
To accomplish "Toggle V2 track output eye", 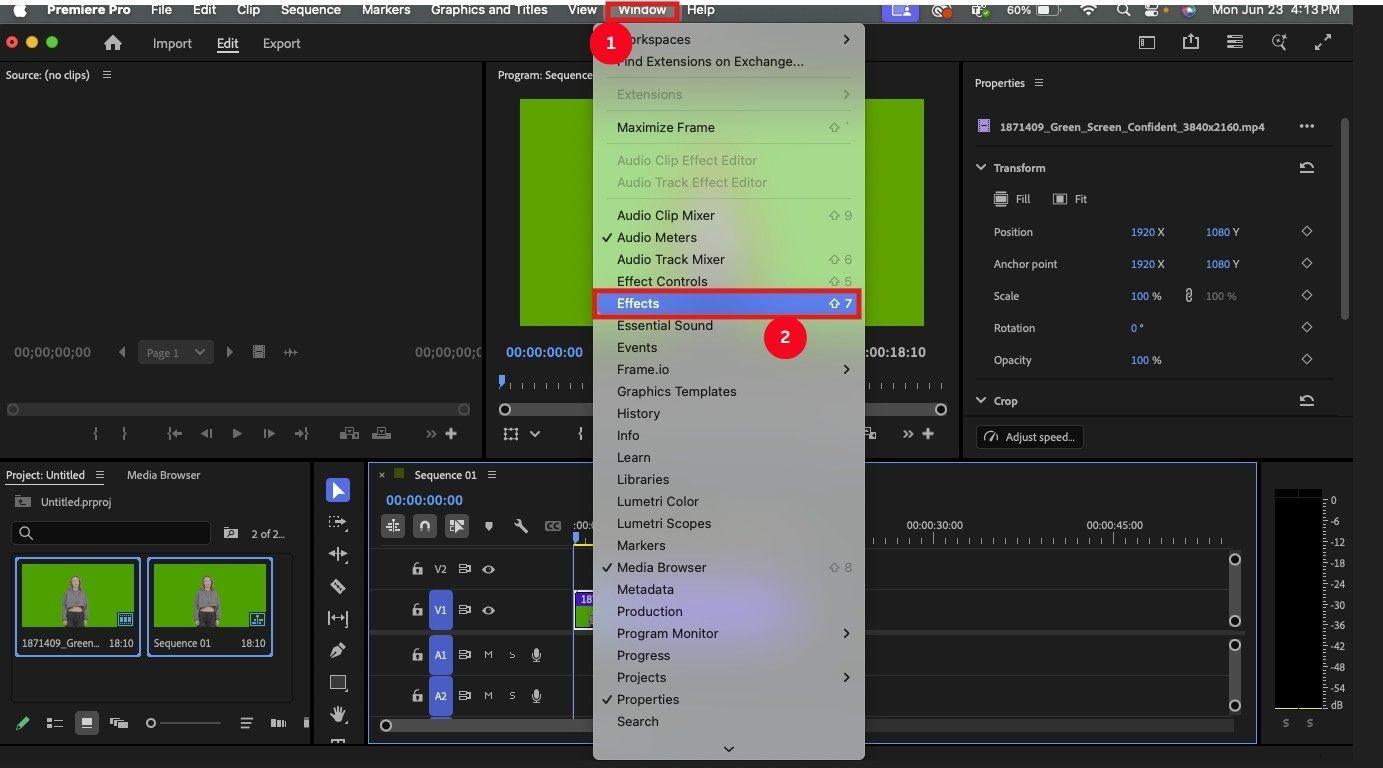I will click(489, 569).
